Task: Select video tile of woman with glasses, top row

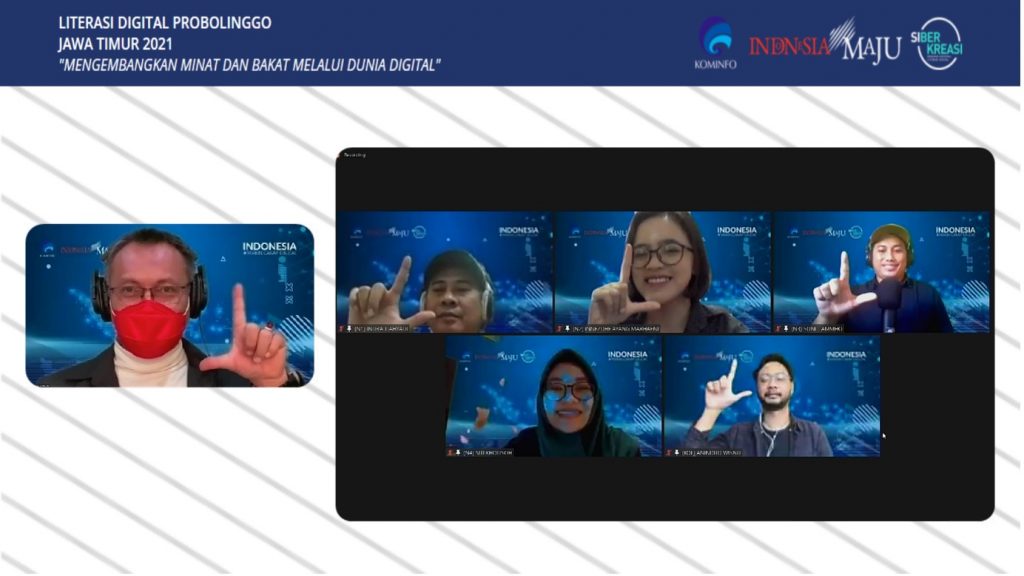Action: point(662,271)
